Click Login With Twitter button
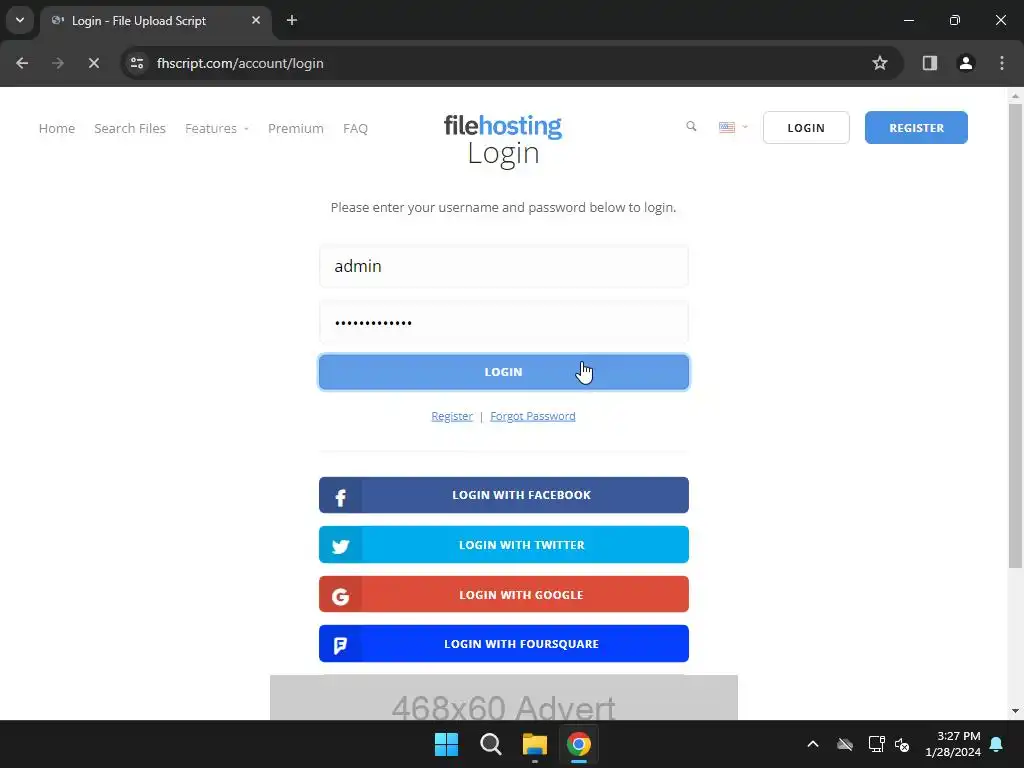This screenshot has width=1024, height=768. [x=504, y=545]
